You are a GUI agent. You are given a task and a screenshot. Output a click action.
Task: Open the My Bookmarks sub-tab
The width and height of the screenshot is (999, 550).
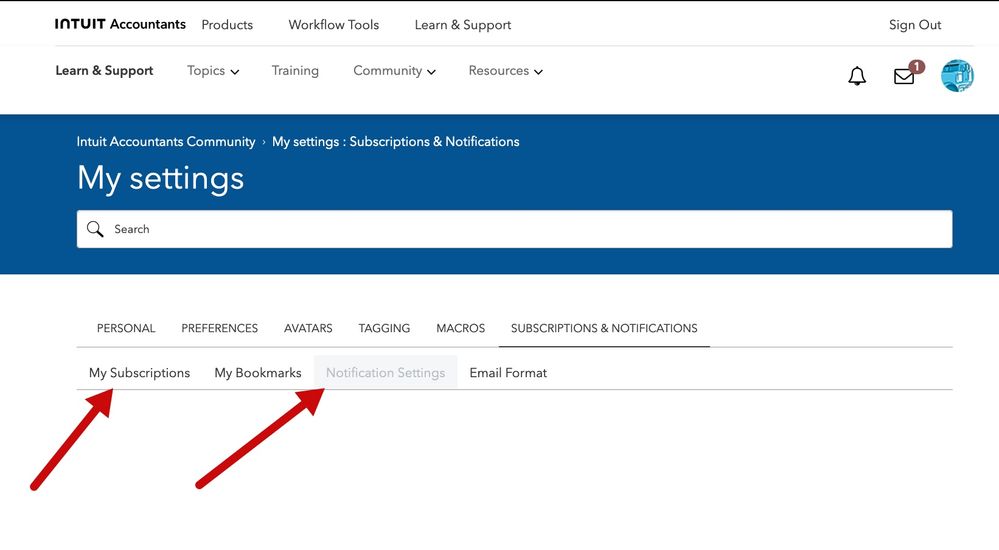tap(258, 373)
